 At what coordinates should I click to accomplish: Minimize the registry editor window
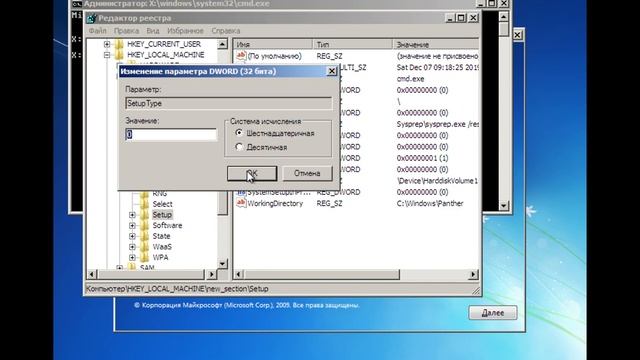450,18
